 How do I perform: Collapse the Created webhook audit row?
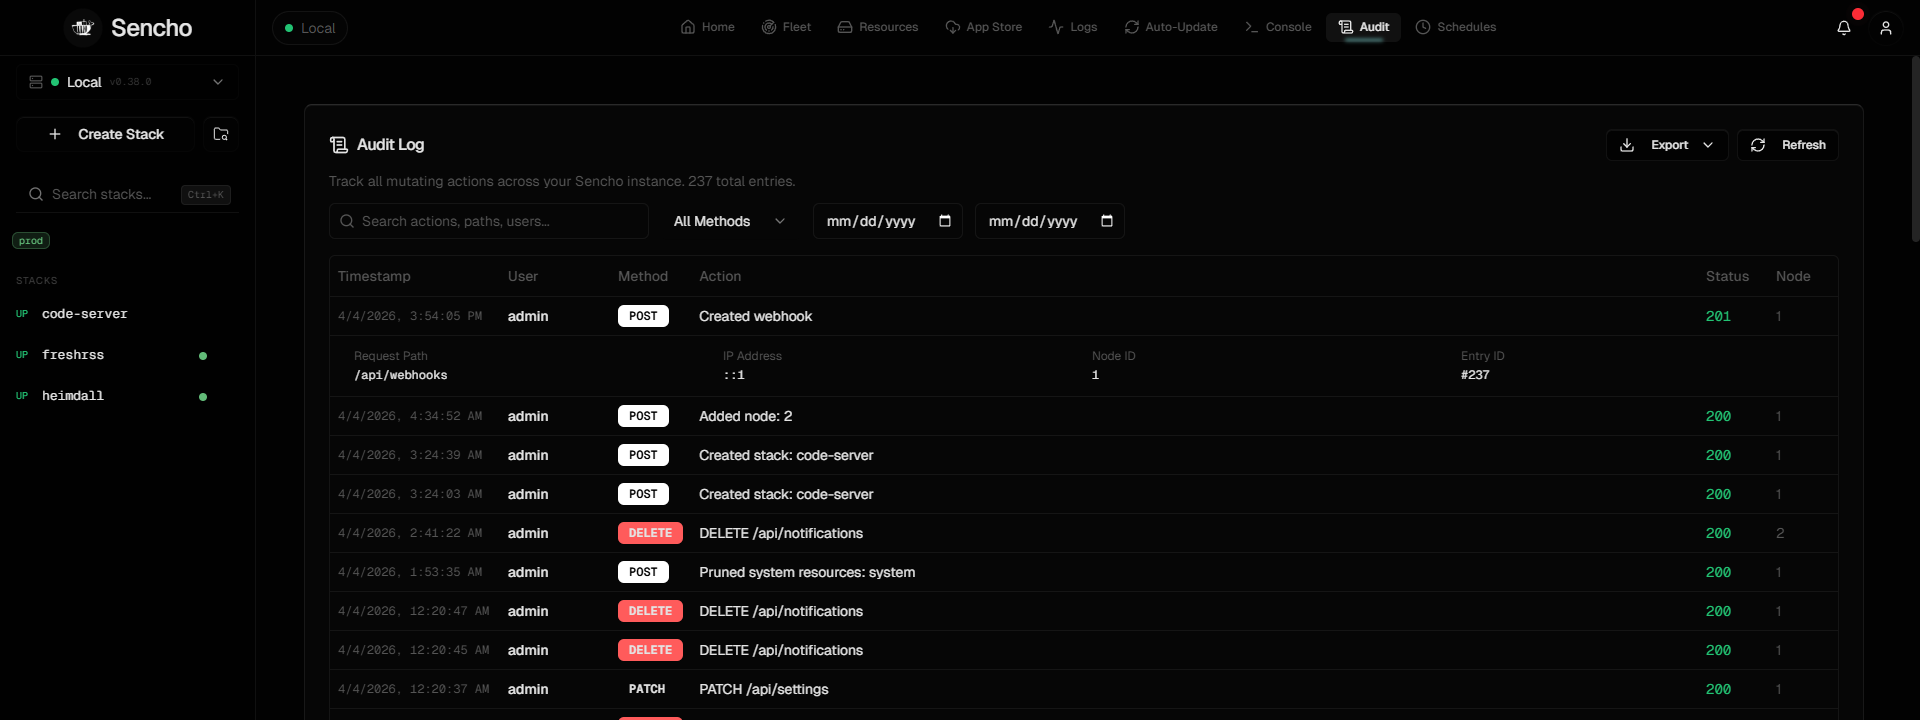[1084, 316]
